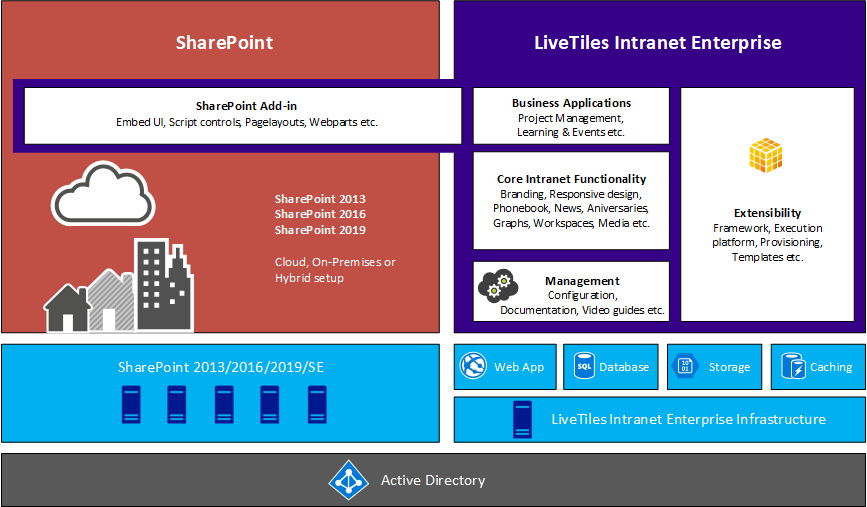
Task: Click the first SharePoint server icon
Action: coord(131,405)
